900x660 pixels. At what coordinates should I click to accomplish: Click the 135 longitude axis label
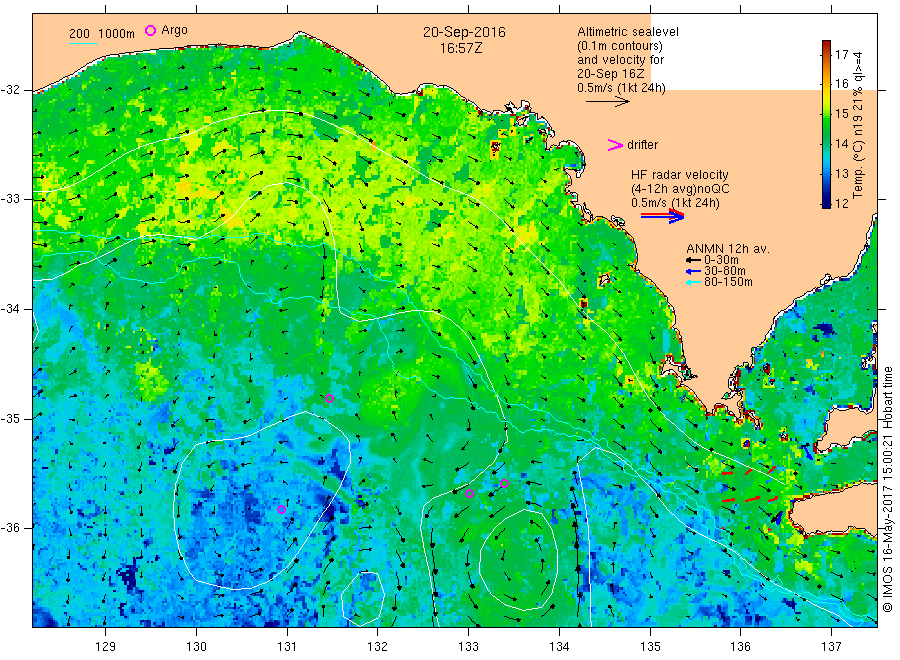pos(650,647)
